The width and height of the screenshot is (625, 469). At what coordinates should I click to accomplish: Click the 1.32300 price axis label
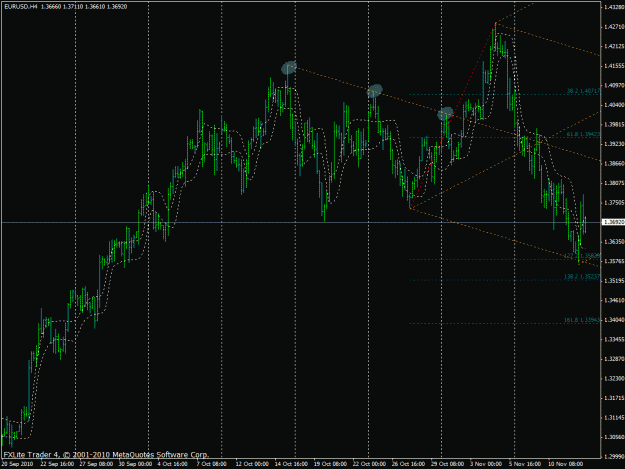(614, 378)
